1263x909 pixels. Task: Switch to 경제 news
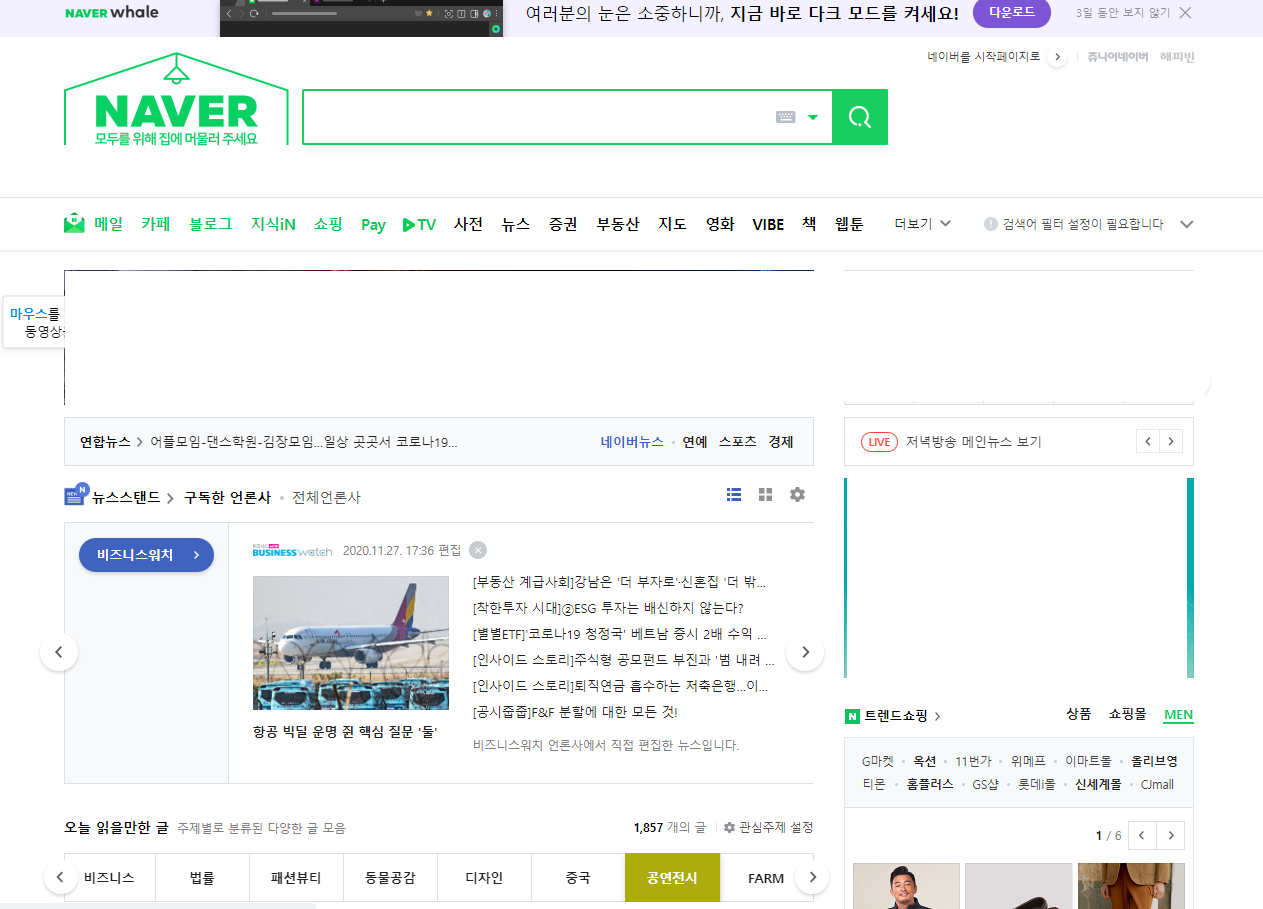(x=781, y=441)
